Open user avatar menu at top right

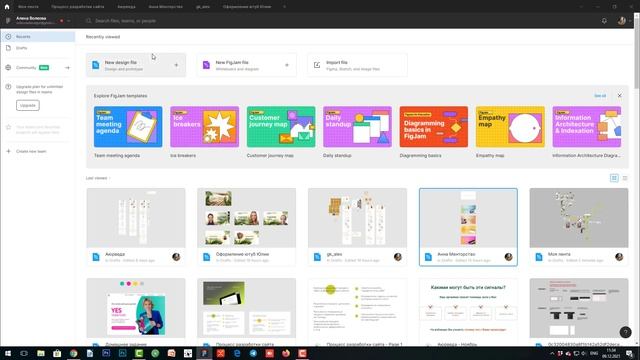622,20
